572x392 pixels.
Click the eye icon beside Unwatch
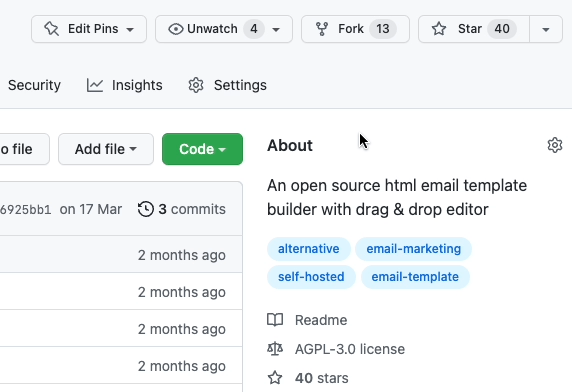(x=175, y=29)
